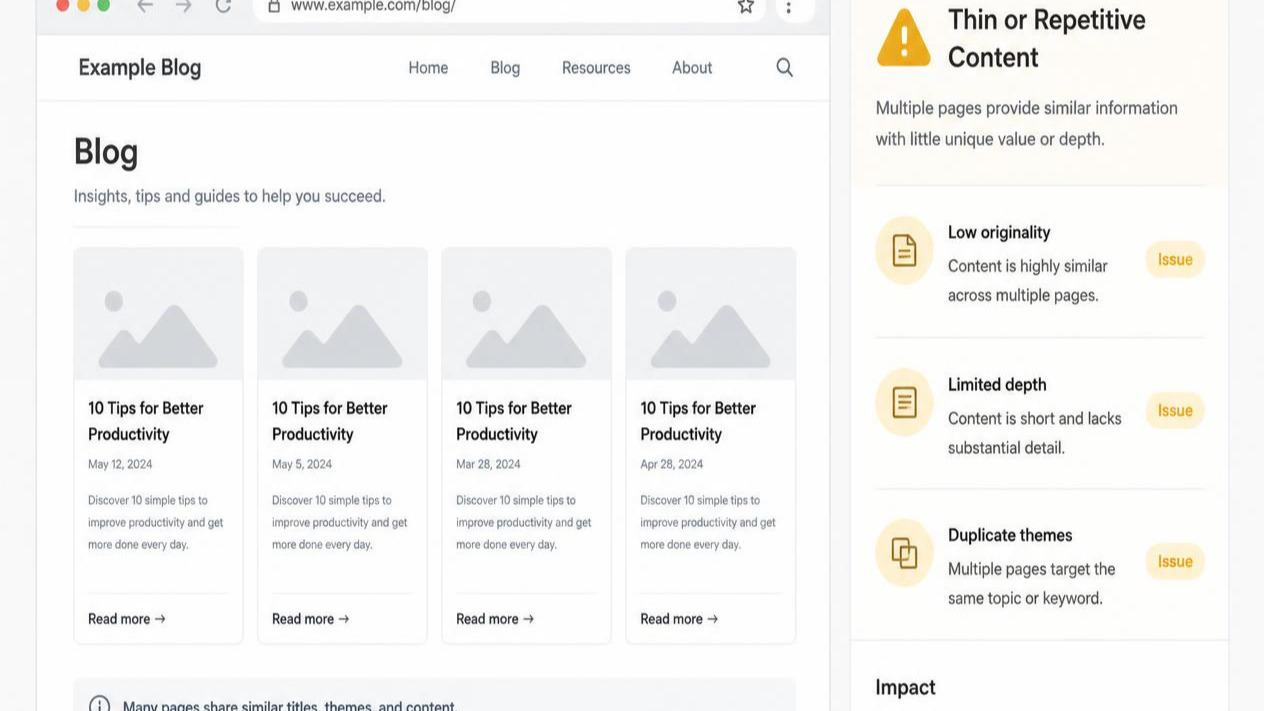This screenshot has width=1264, height=711.
Task: Click the "Impact" section heading
Action: pos(905,688)
